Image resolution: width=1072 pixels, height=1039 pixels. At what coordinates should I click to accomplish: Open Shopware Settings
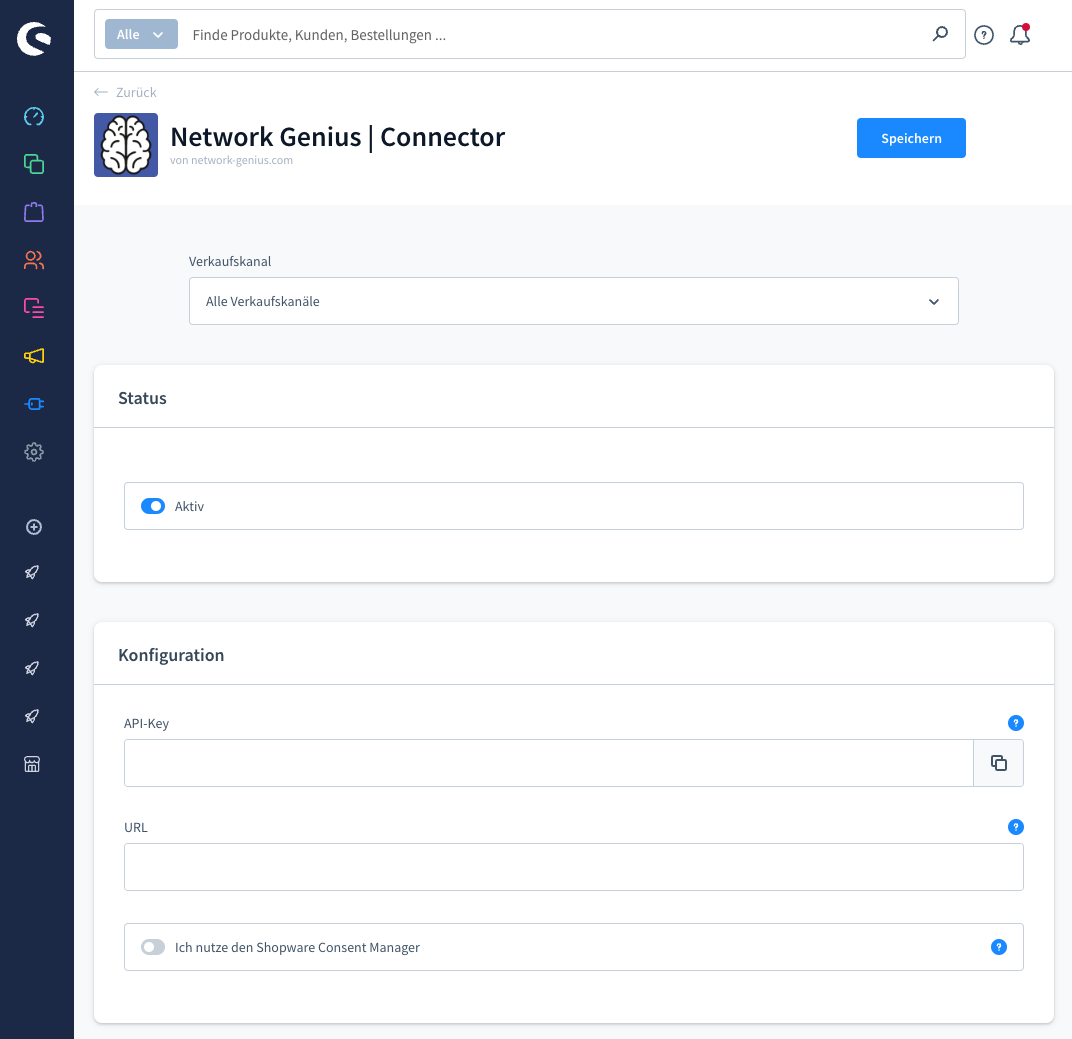click(x=33, y=452)
